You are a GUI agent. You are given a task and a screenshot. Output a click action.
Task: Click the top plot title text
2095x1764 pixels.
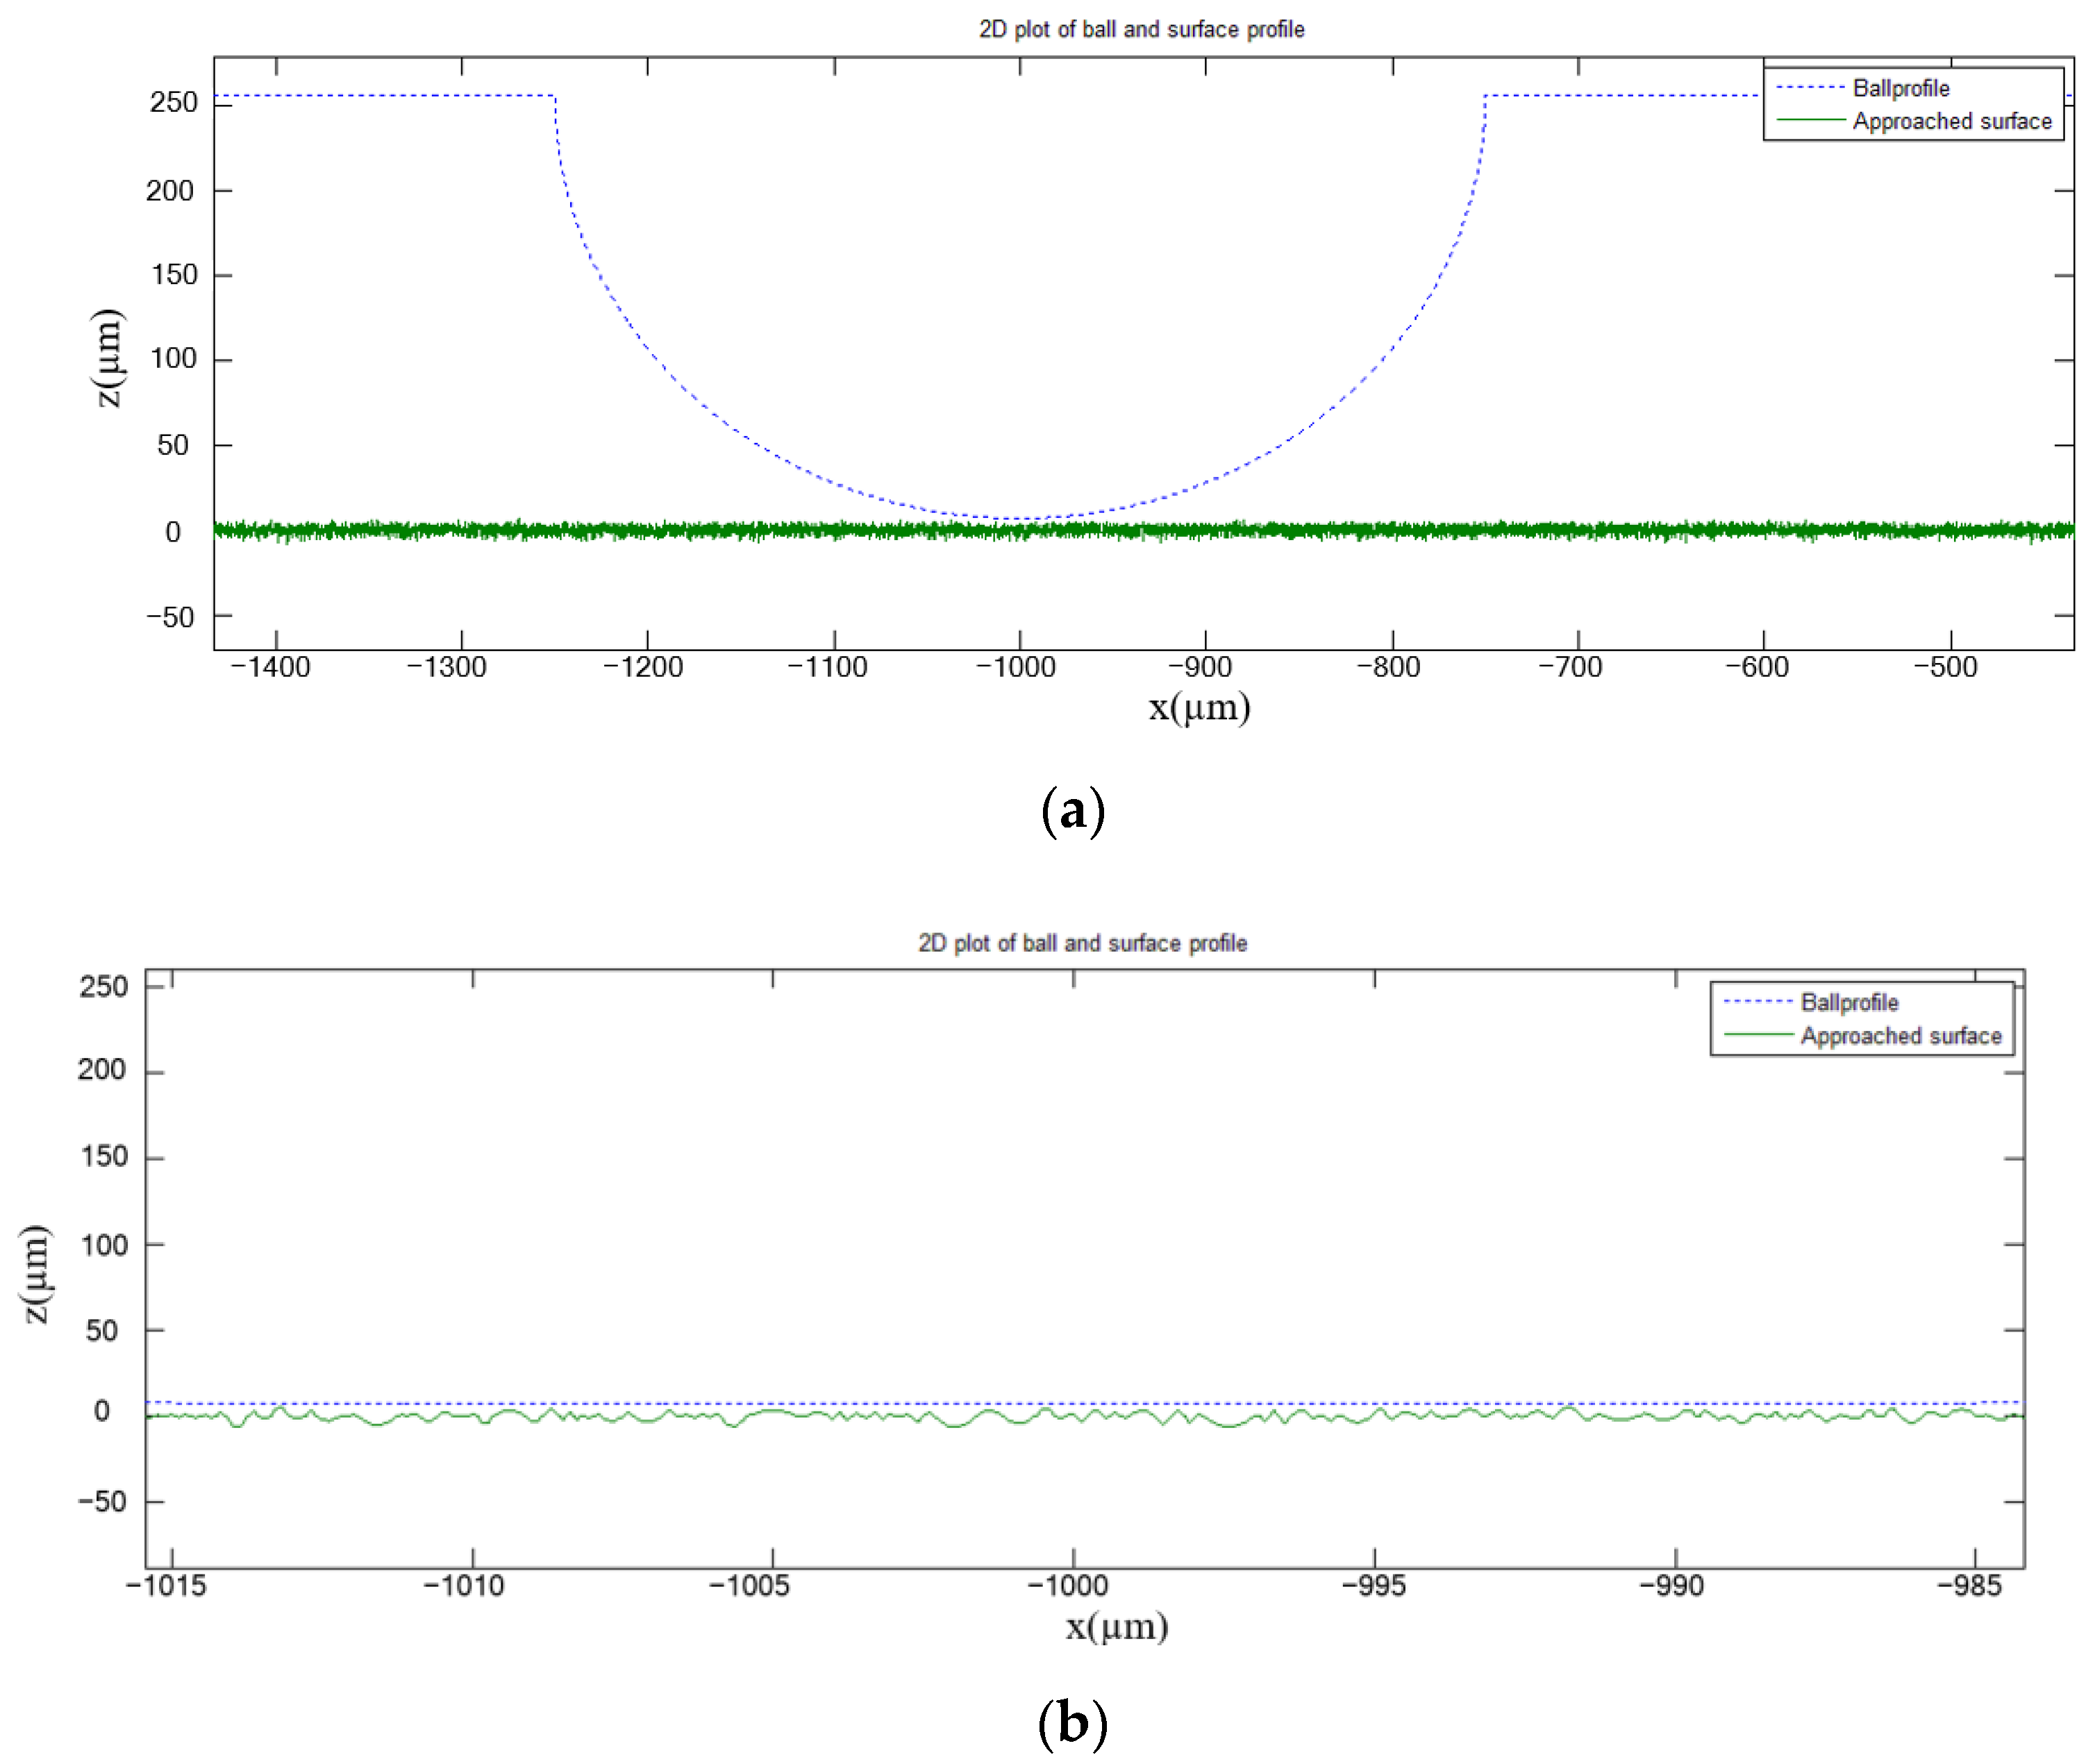[x=1141, y=29]
